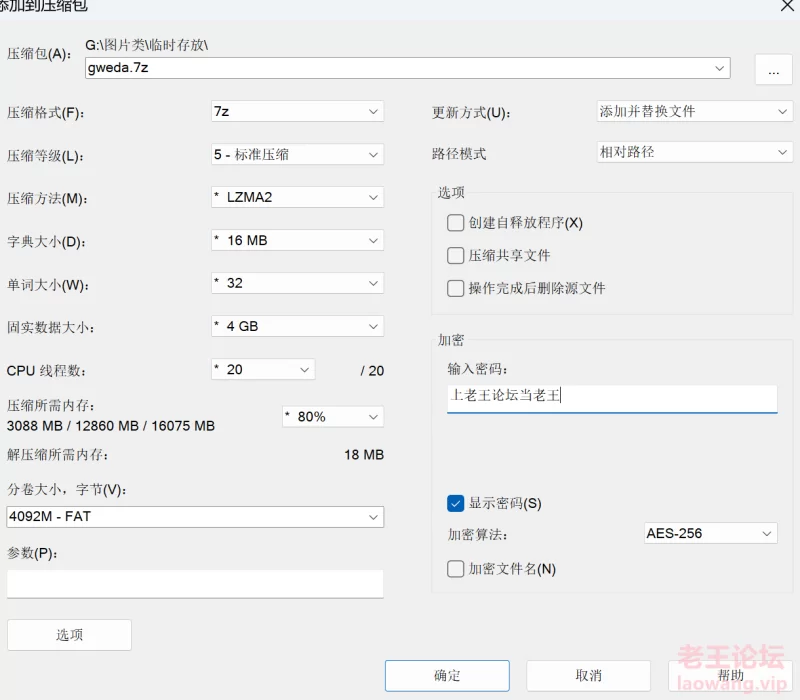Open the 字典大小 16 MB dropdown
Screen dimensions: 800x700
click(x=297, y=240)
